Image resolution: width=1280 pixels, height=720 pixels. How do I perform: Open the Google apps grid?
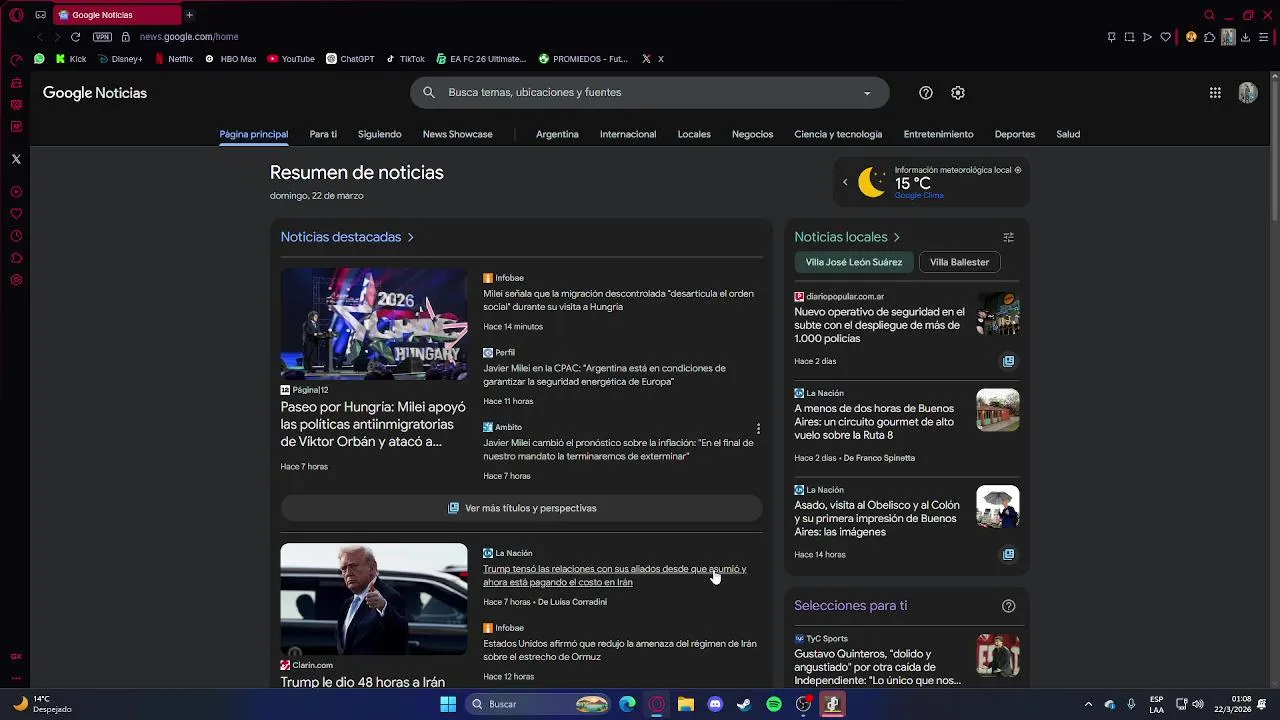pyautogui.click(x=1215, y=93)
